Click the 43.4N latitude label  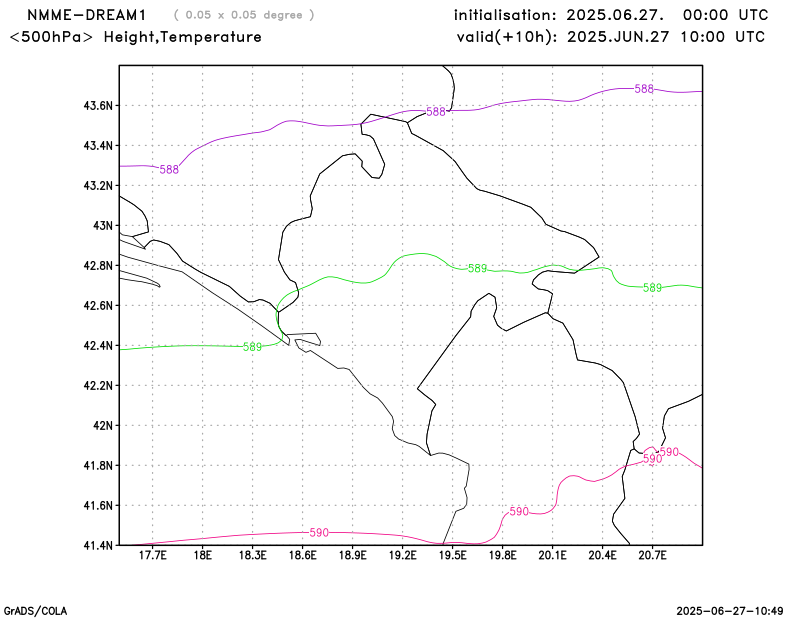[98, 146]
